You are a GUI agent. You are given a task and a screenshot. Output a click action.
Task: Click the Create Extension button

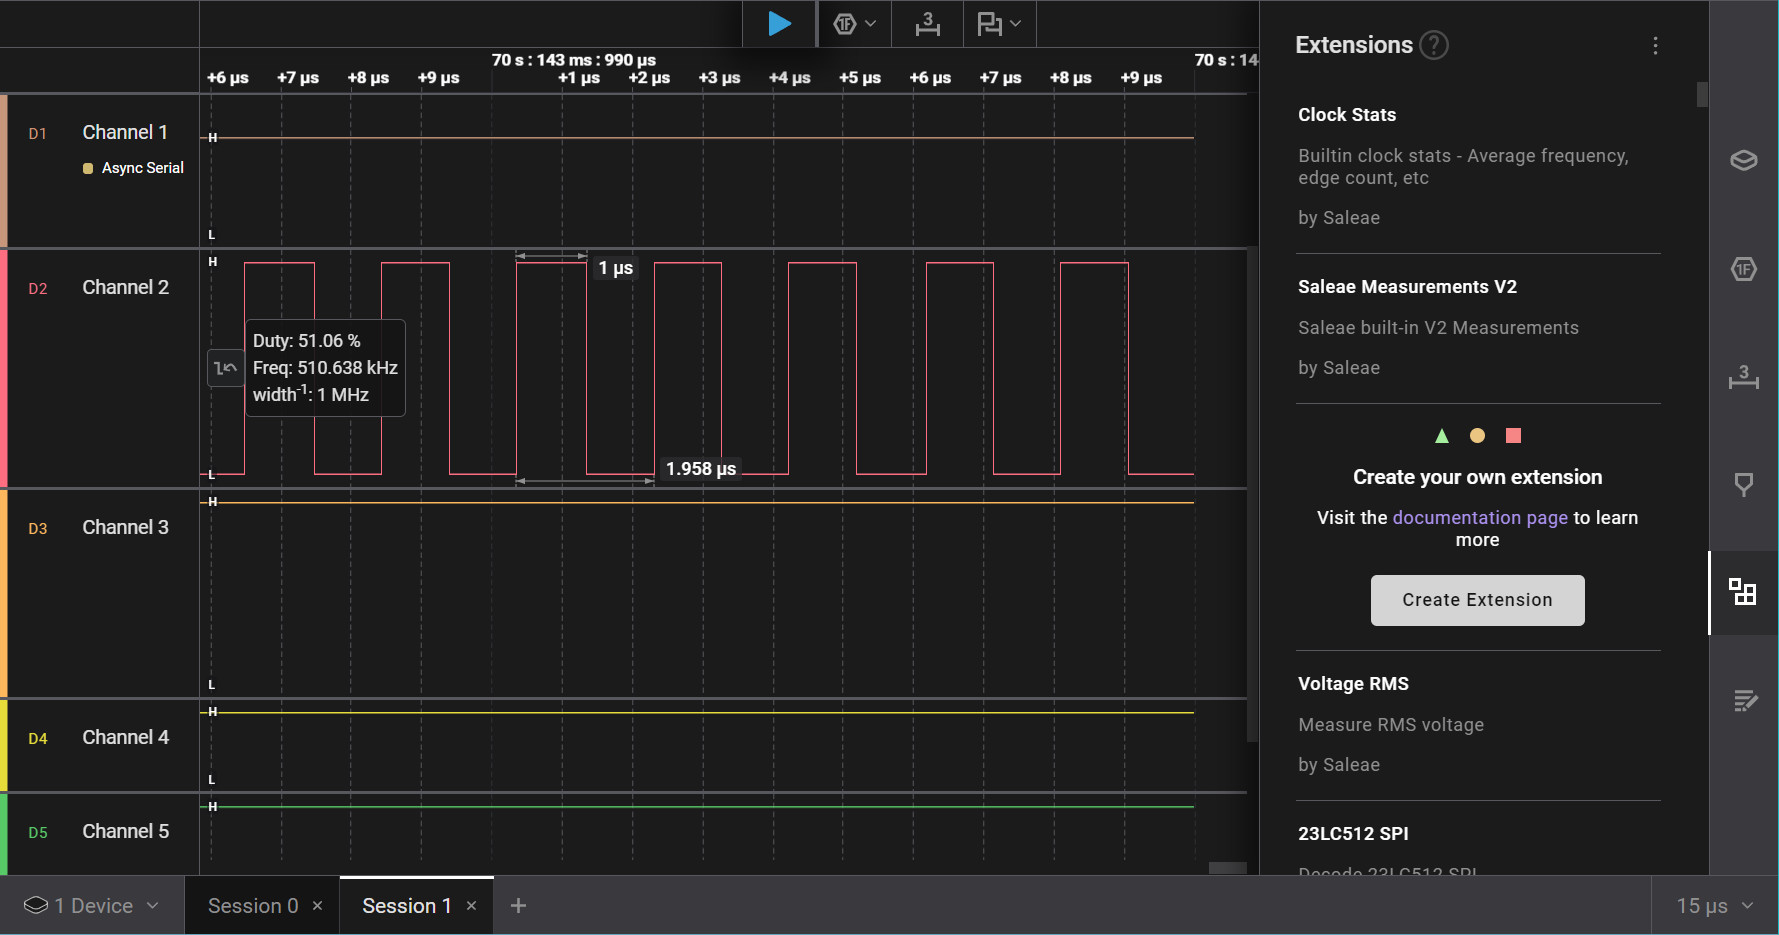tap(1477, 600)
